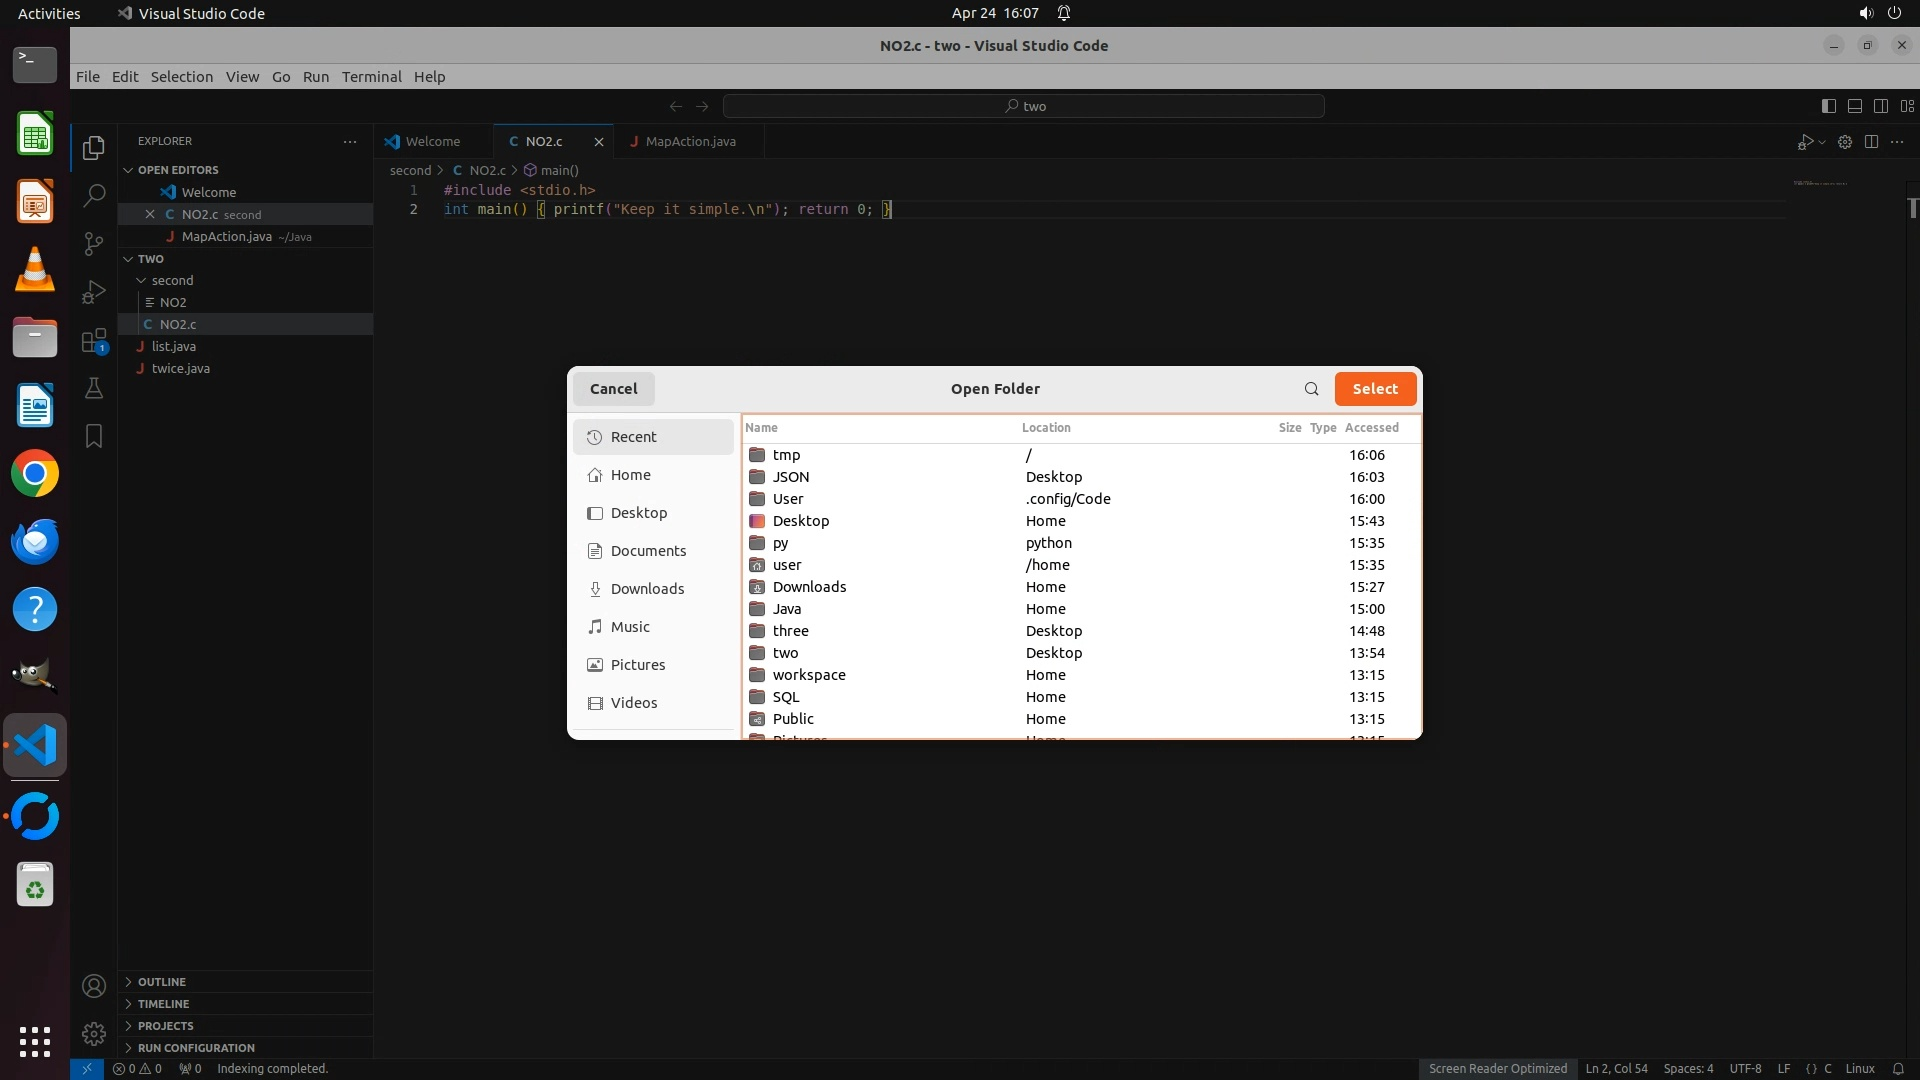Open Source Control view icon
Image resolution: width=1920 pixels, height=1080 pixels.
click(94, 244)
